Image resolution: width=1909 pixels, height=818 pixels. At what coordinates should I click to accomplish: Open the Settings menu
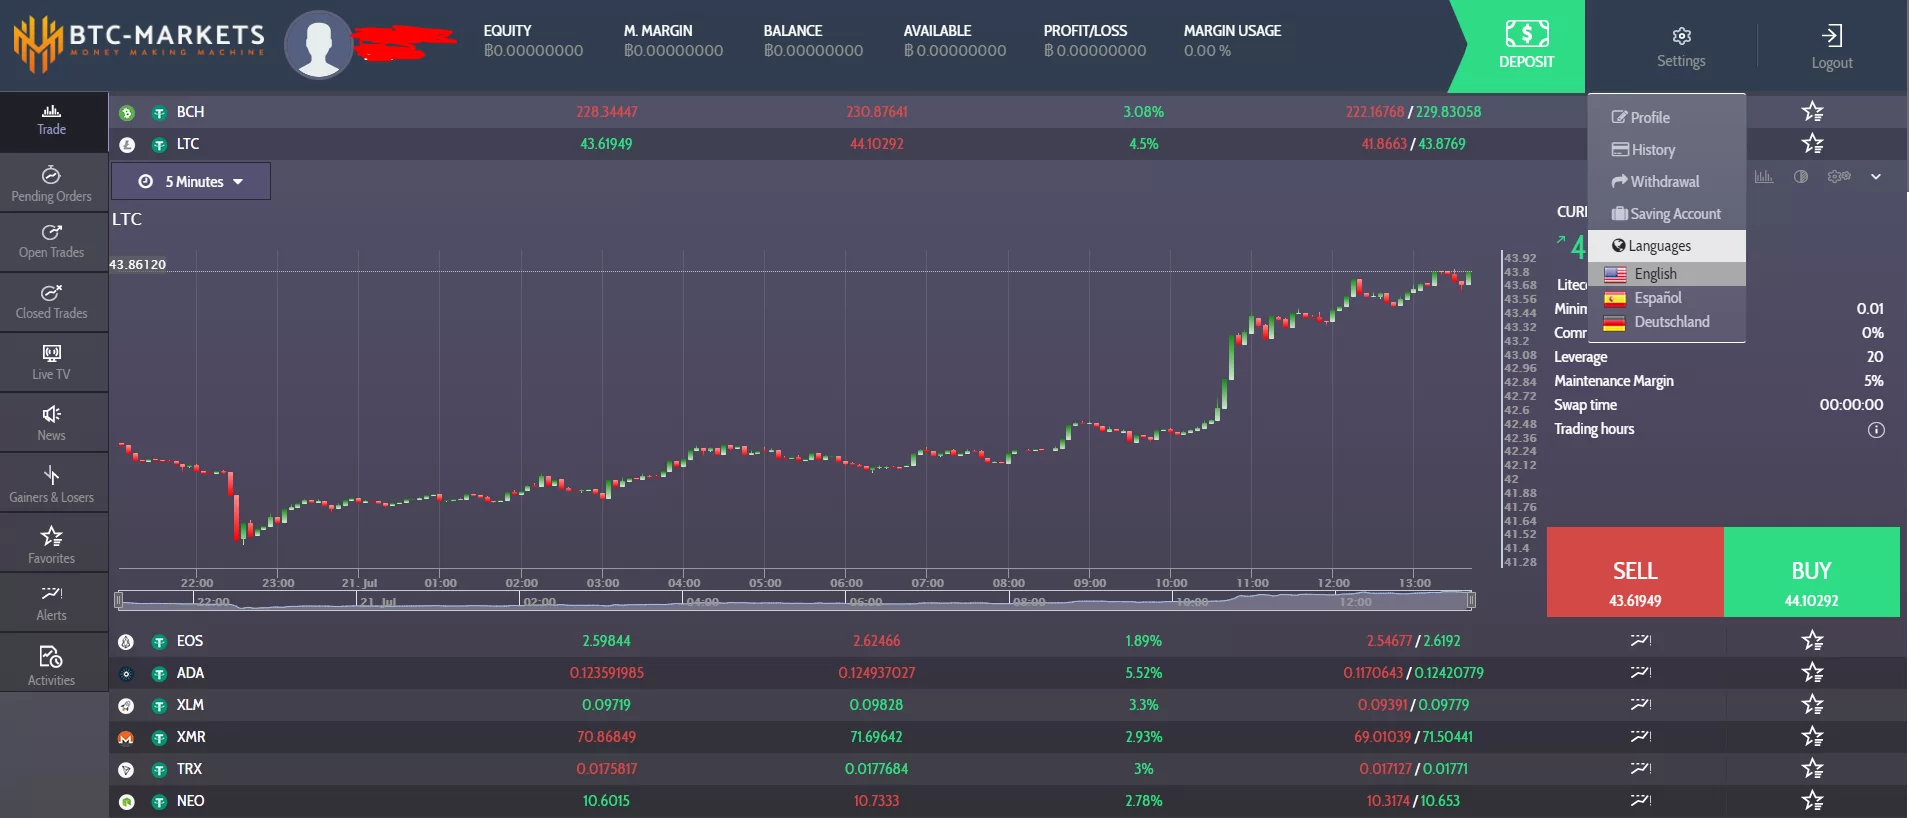pos(1681,47)
